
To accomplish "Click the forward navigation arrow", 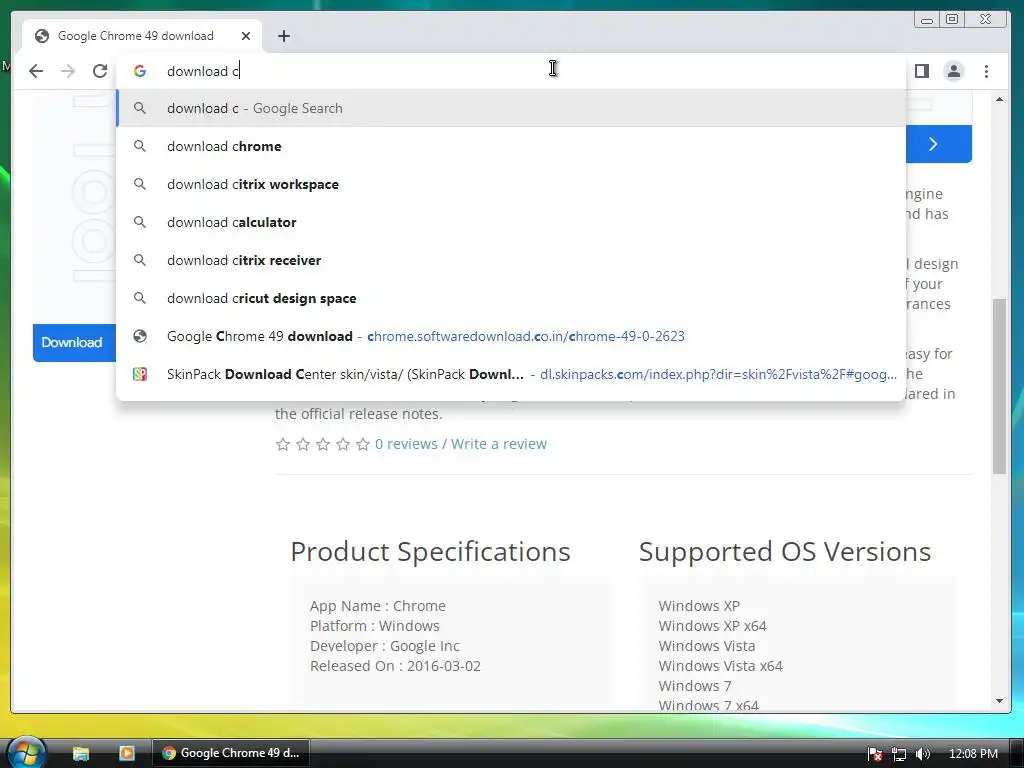I will pyautogui.click(x=68, y=71).
